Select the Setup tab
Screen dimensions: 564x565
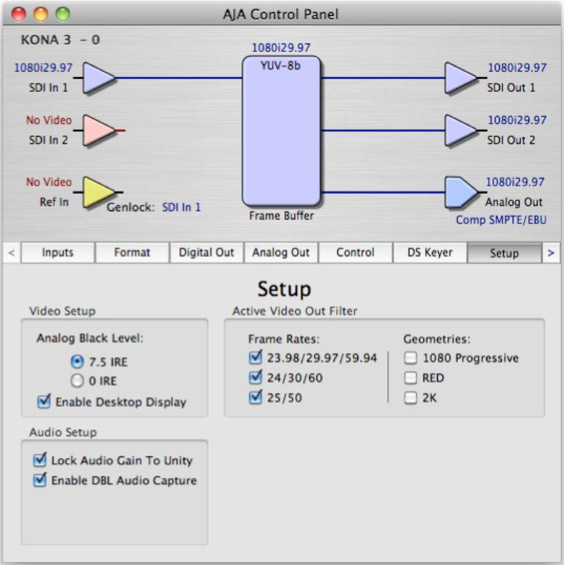point(505,253)
